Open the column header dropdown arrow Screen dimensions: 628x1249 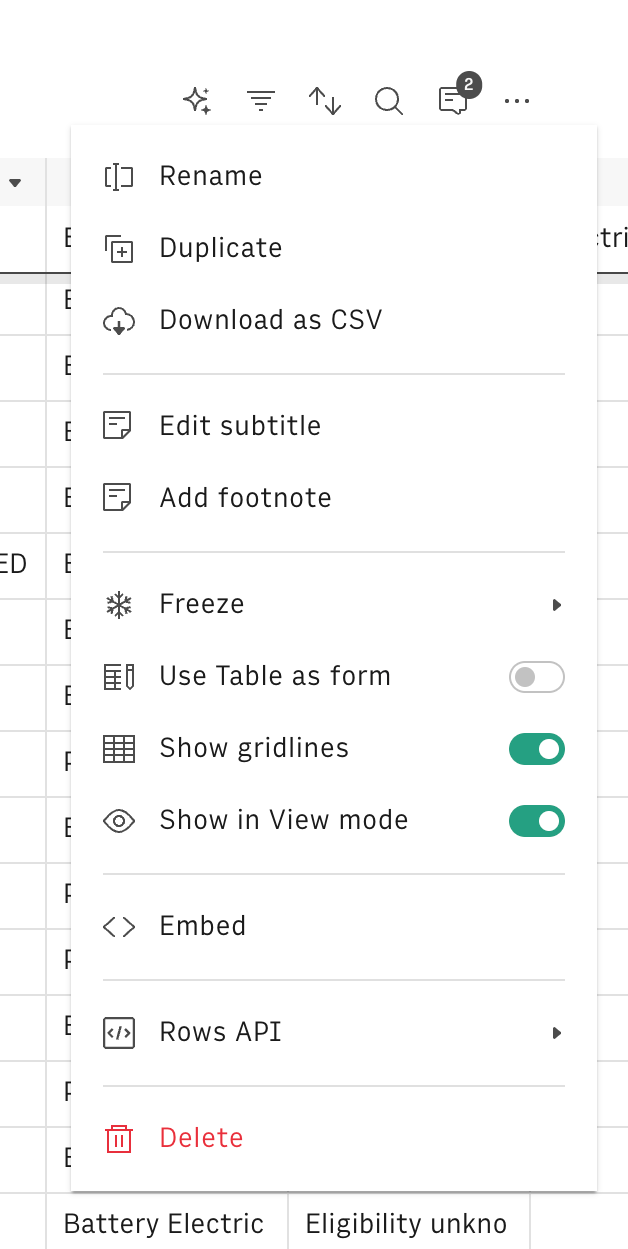[x=16, y=182]
